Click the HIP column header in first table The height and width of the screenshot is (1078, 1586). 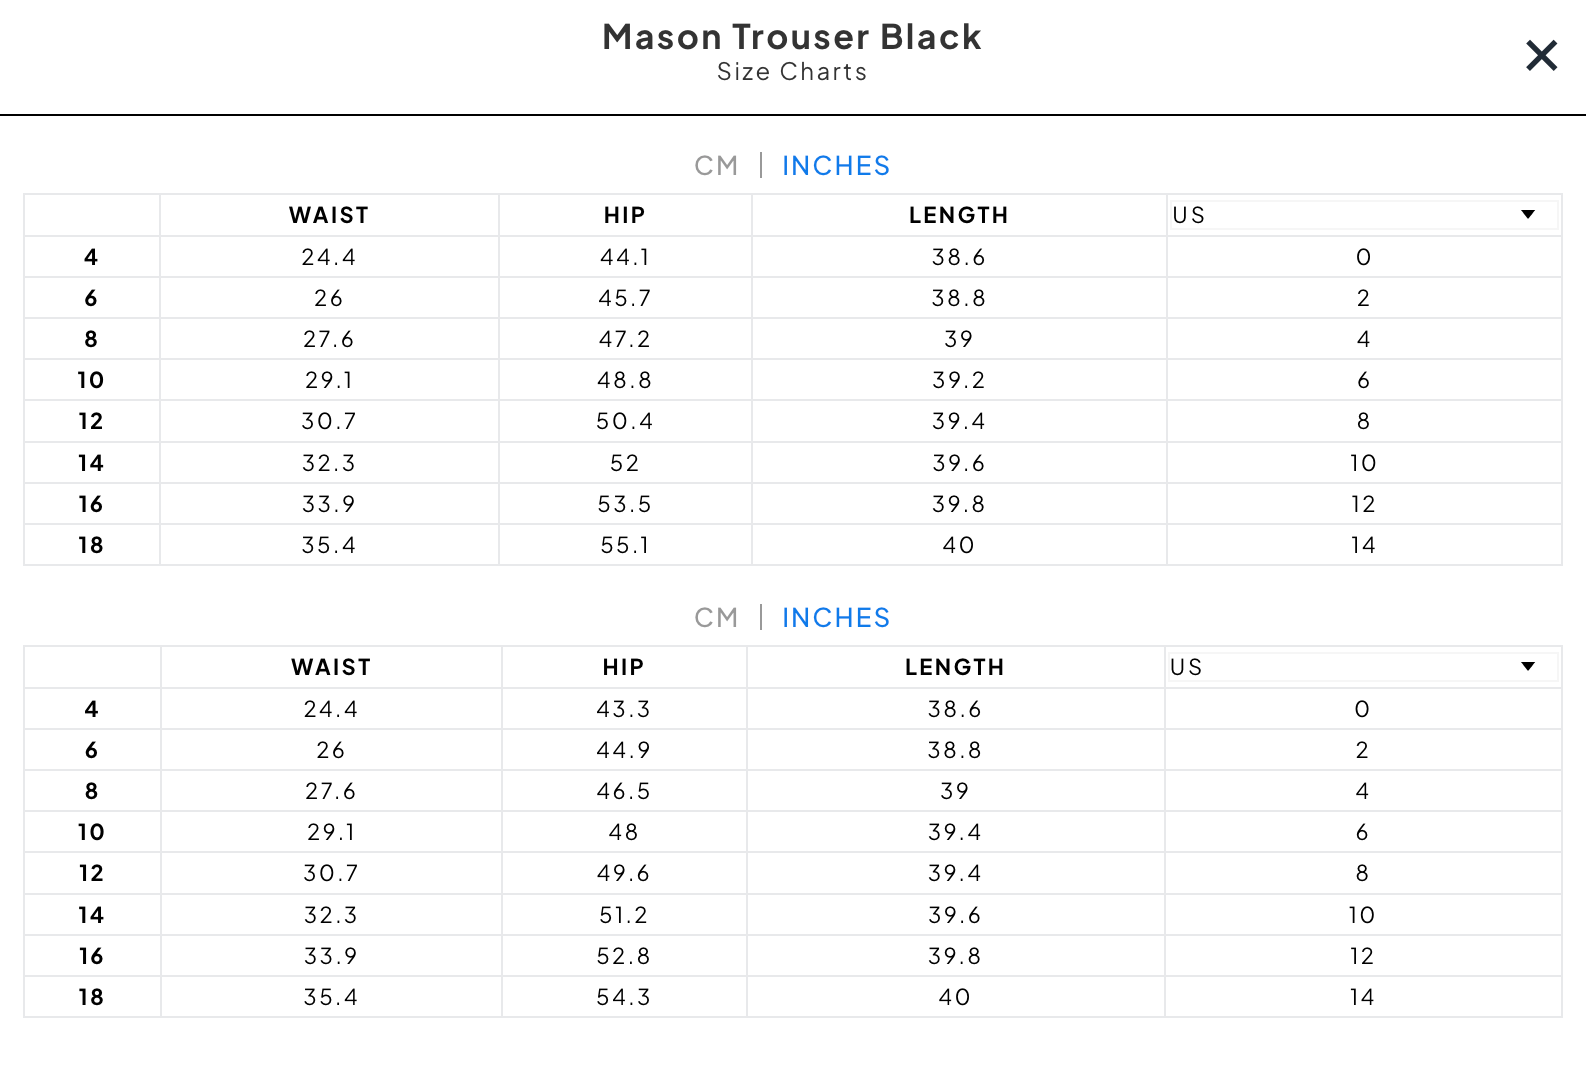(625, 215)
